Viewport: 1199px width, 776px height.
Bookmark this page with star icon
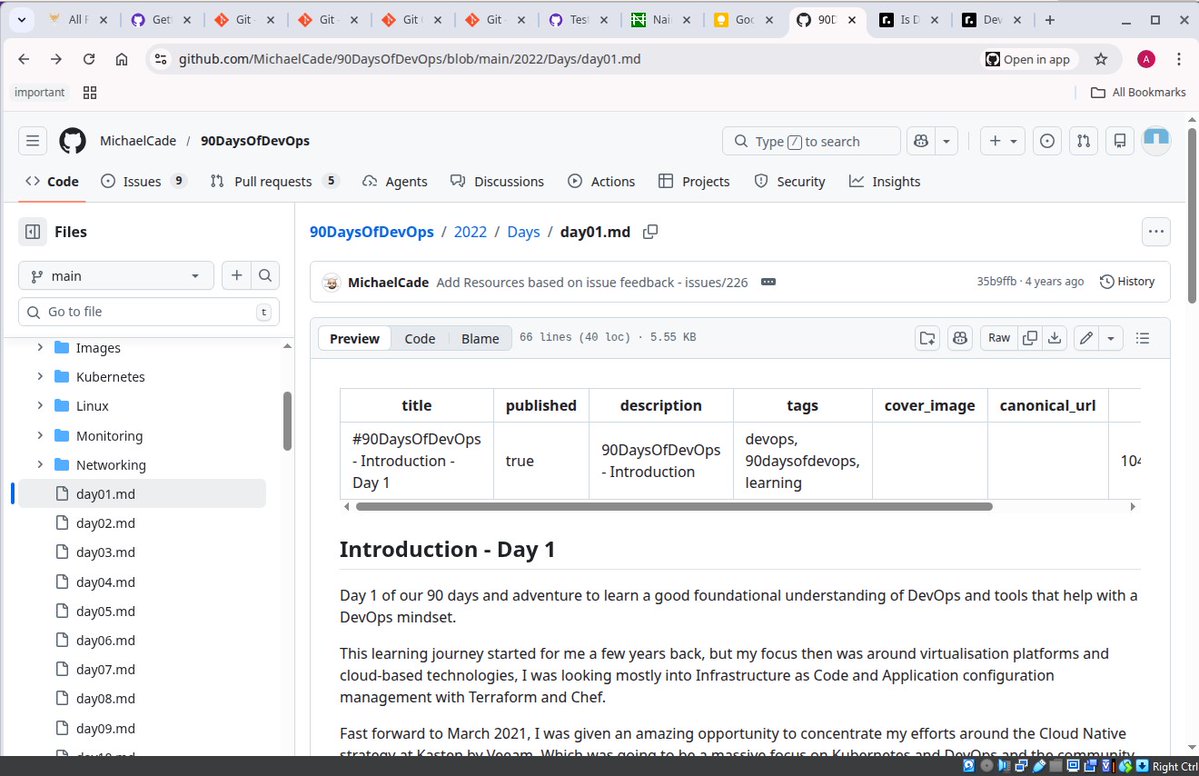[1100, 59]
